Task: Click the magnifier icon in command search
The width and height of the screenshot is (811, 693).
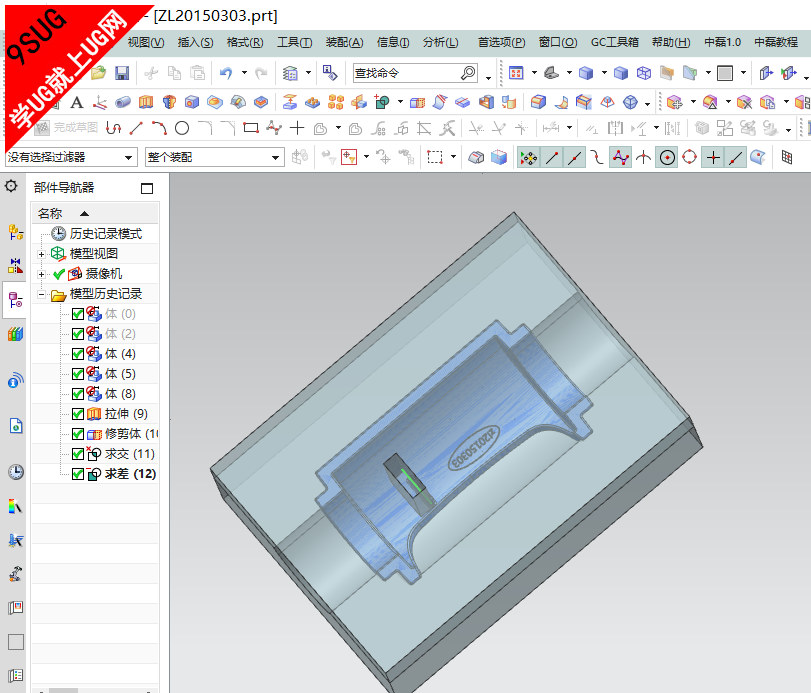Action: pyautogui.click(x=468, y=73)
